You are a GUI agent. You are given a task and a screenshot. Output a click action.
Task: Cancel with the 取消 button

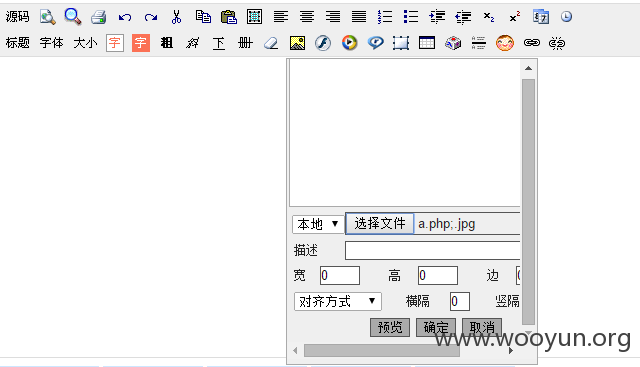tap(482, 327)
